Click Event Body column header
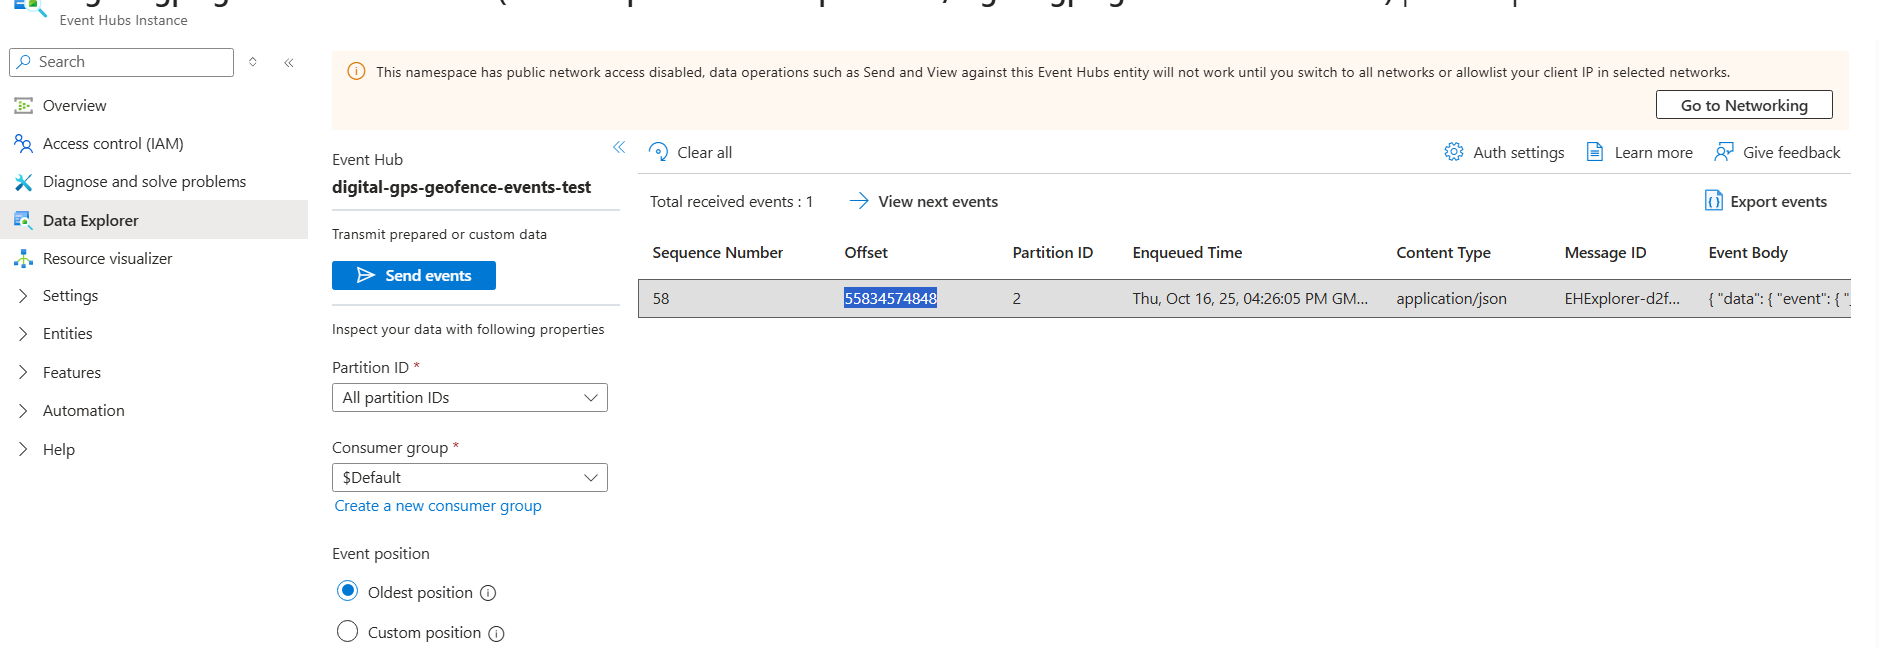 pos(1748,253)
